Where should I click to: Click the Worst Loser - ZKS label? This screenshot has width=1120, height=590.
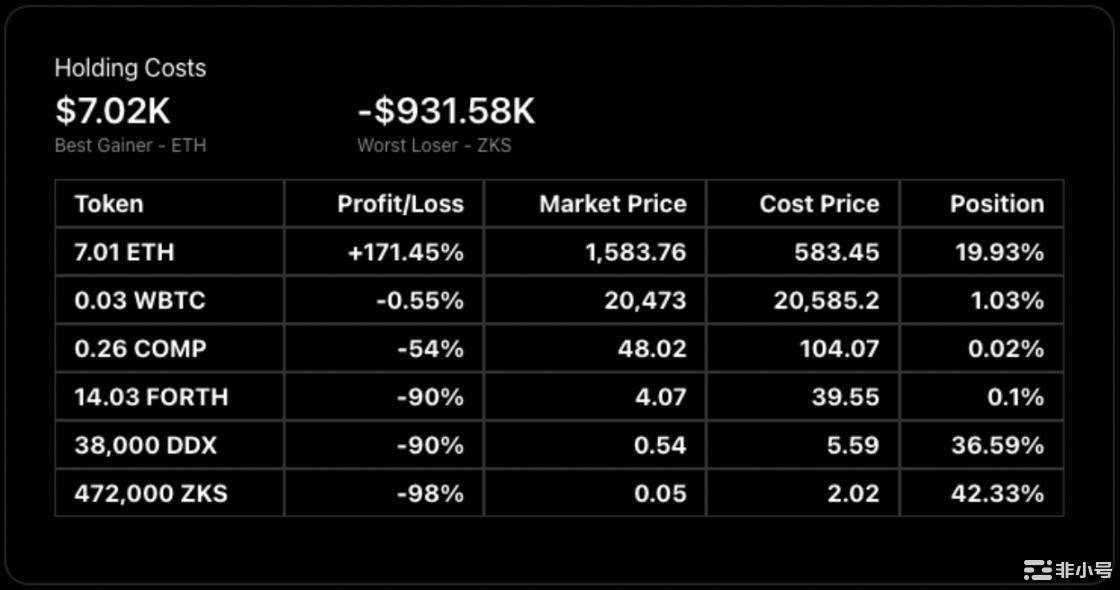pos(434,145)
